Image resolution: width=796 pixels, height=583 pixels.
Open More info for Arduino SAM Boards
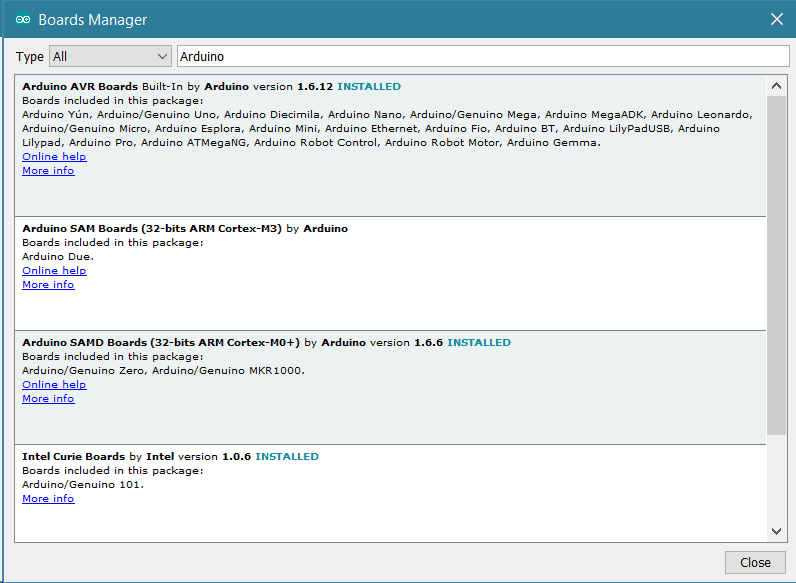(48, 285)
